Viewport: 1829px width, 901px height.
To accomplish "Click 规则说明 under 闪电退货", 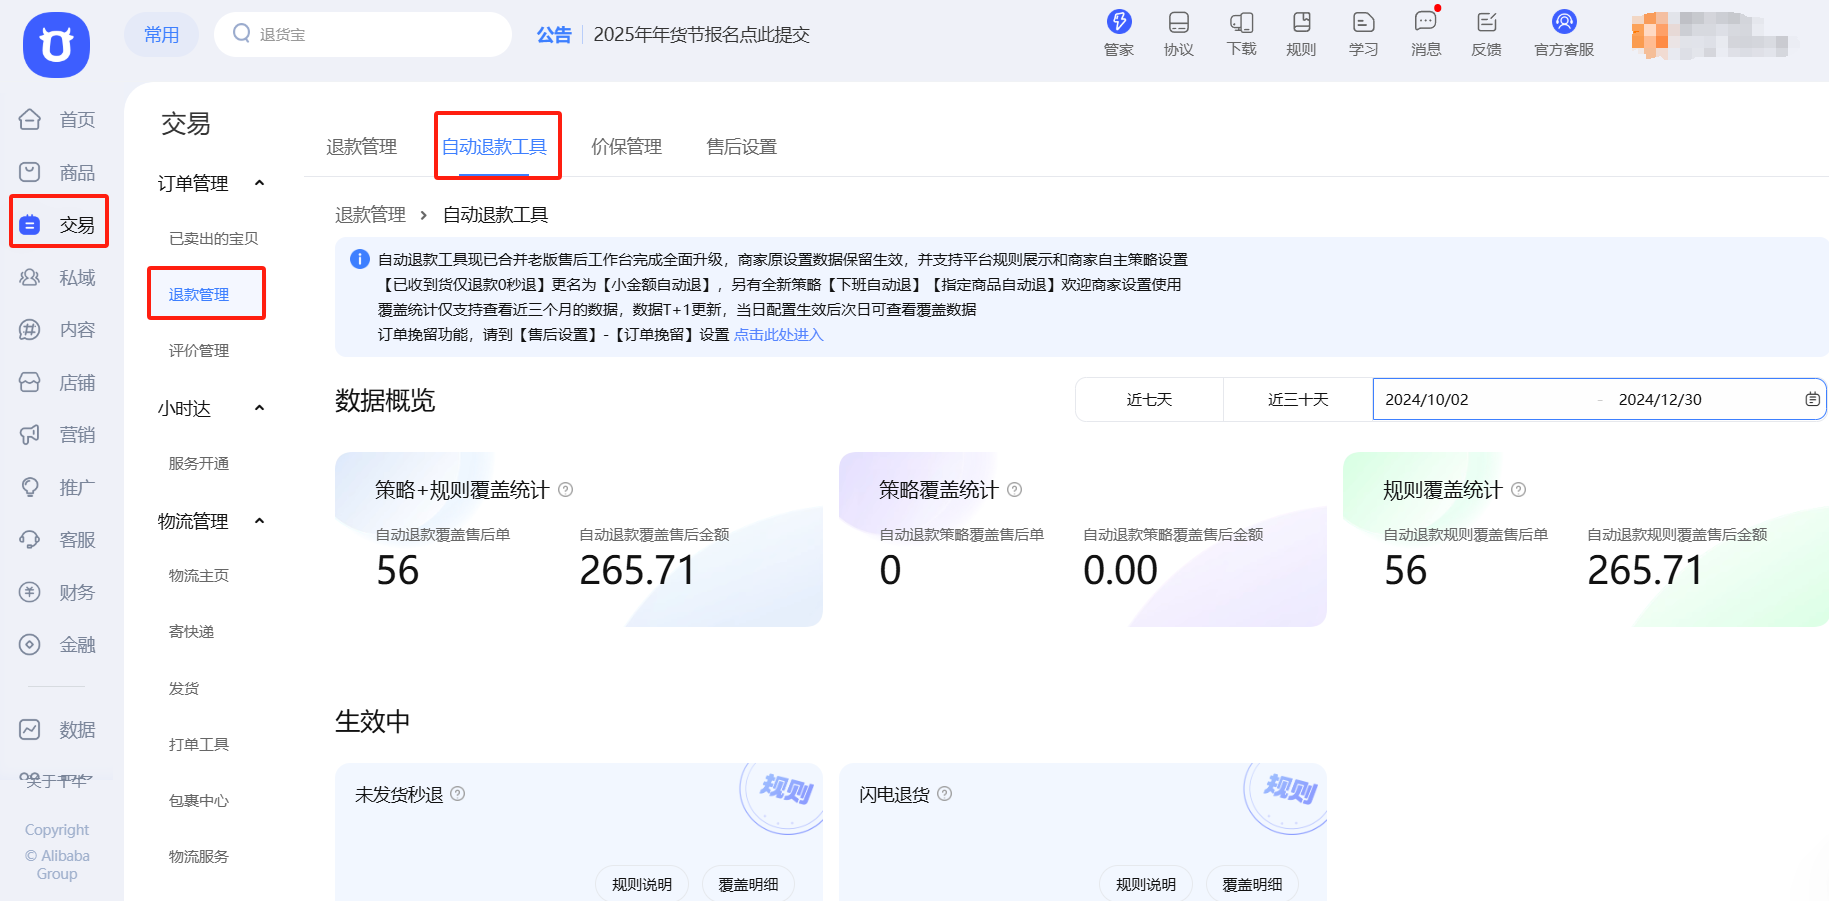I will point(1146,884).
